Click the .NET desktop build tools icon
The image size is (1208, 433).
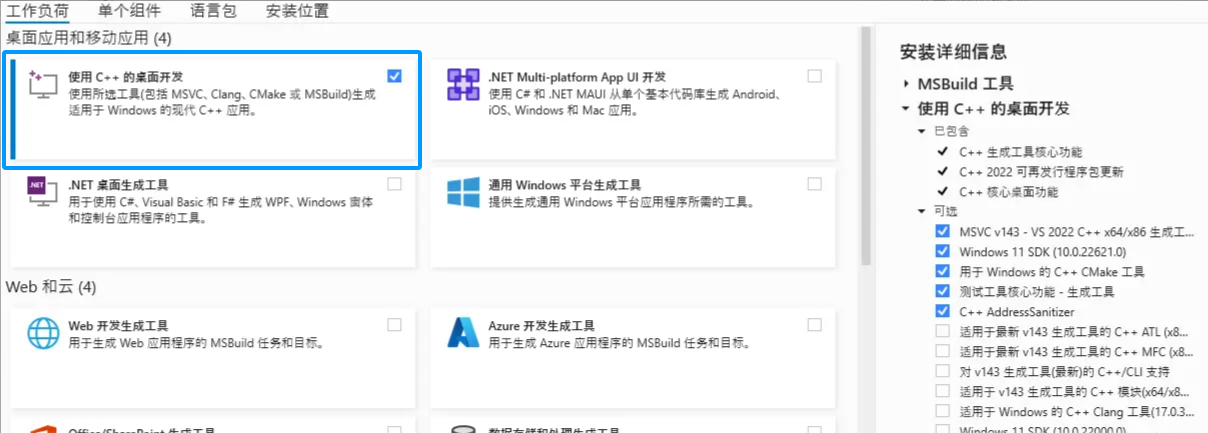[x=43, y=194]
